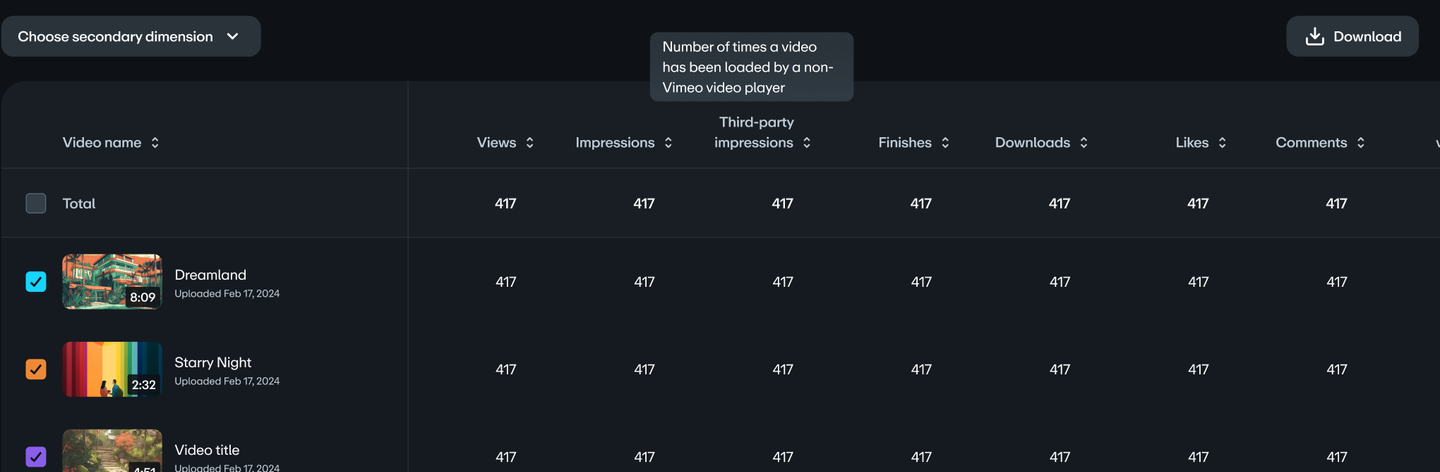The width and height of the screenshot is (1440, 472).
Task: Check the Total row checkbox
Action: click(36, 203)
